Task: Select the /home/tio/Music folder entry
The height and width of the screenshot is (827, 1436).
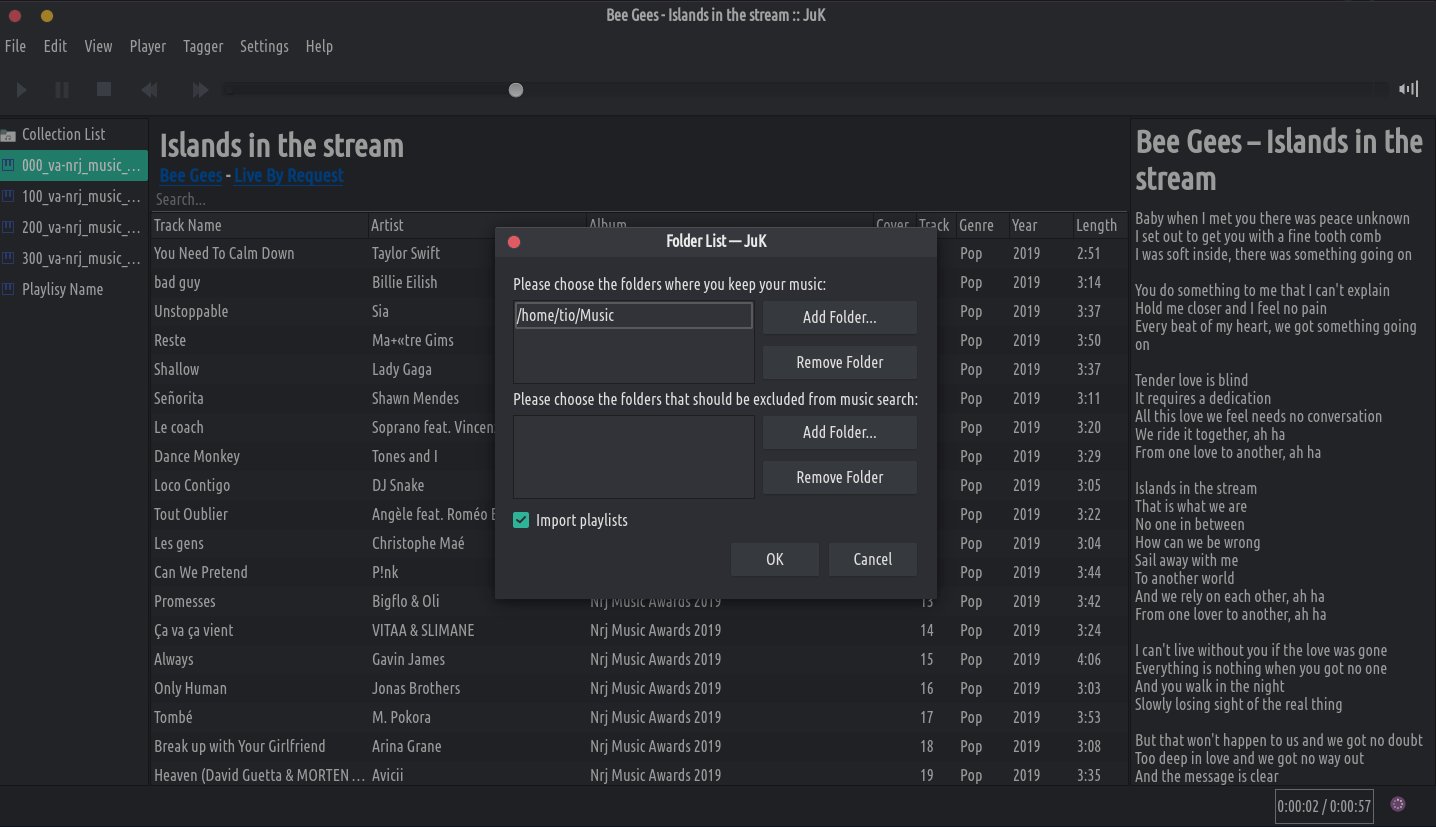Action: tap(633, 316)
